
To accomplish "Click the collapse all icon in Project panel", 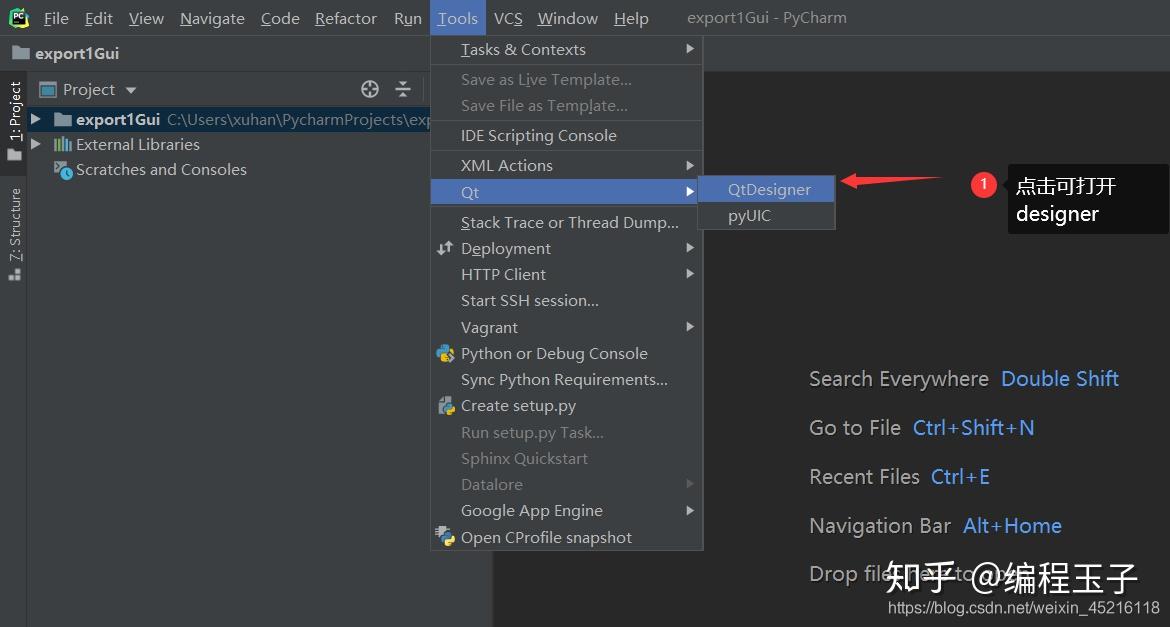I will coord(403,89).
